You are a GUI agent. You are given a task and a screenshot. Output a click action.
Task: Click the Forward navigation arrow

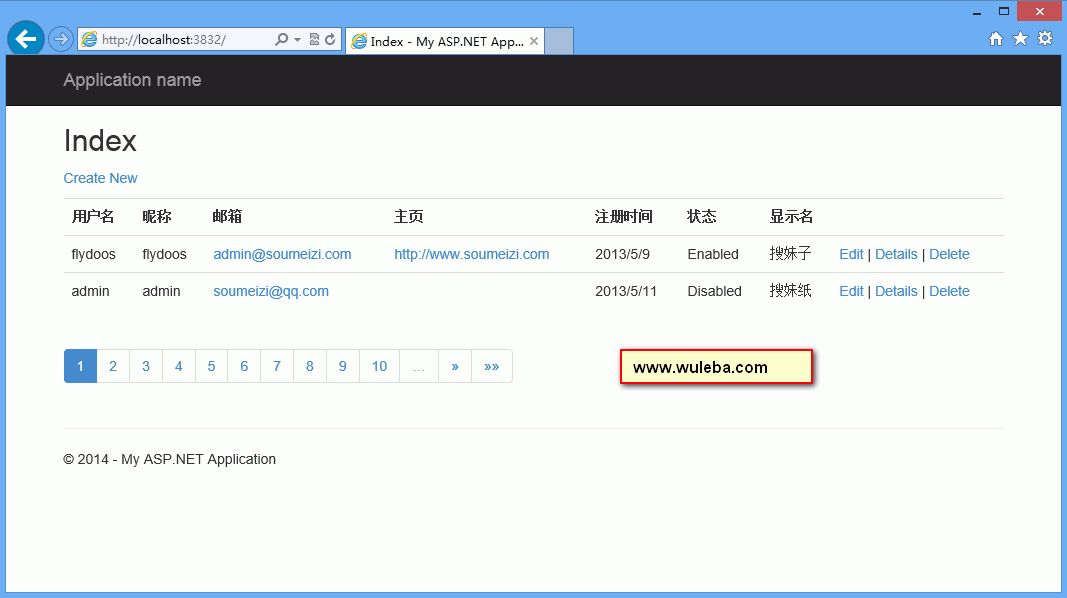point(59,38)
